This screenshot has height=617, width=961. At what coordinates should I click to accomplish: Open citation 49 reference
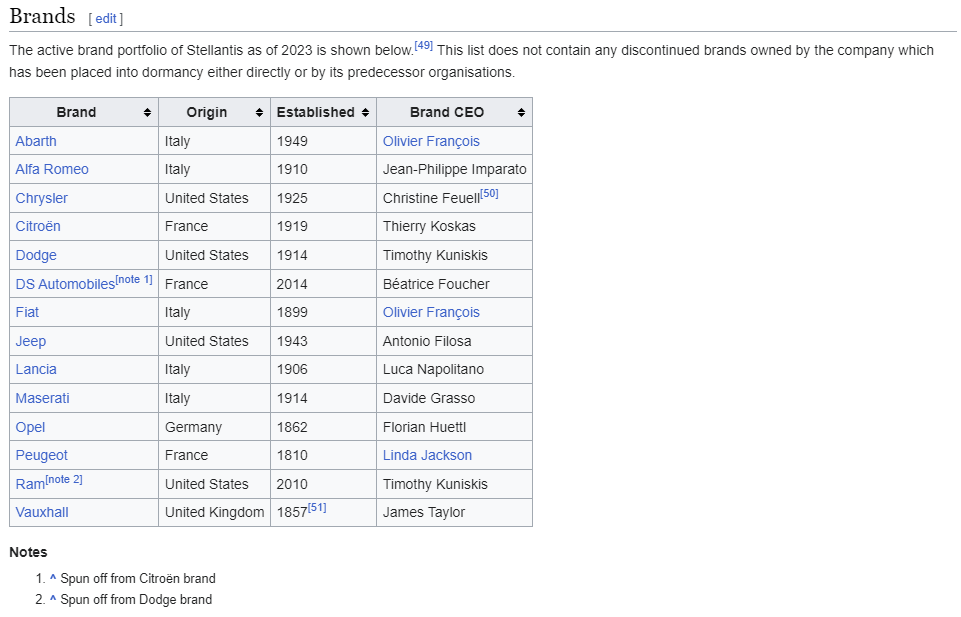[424, 45]
